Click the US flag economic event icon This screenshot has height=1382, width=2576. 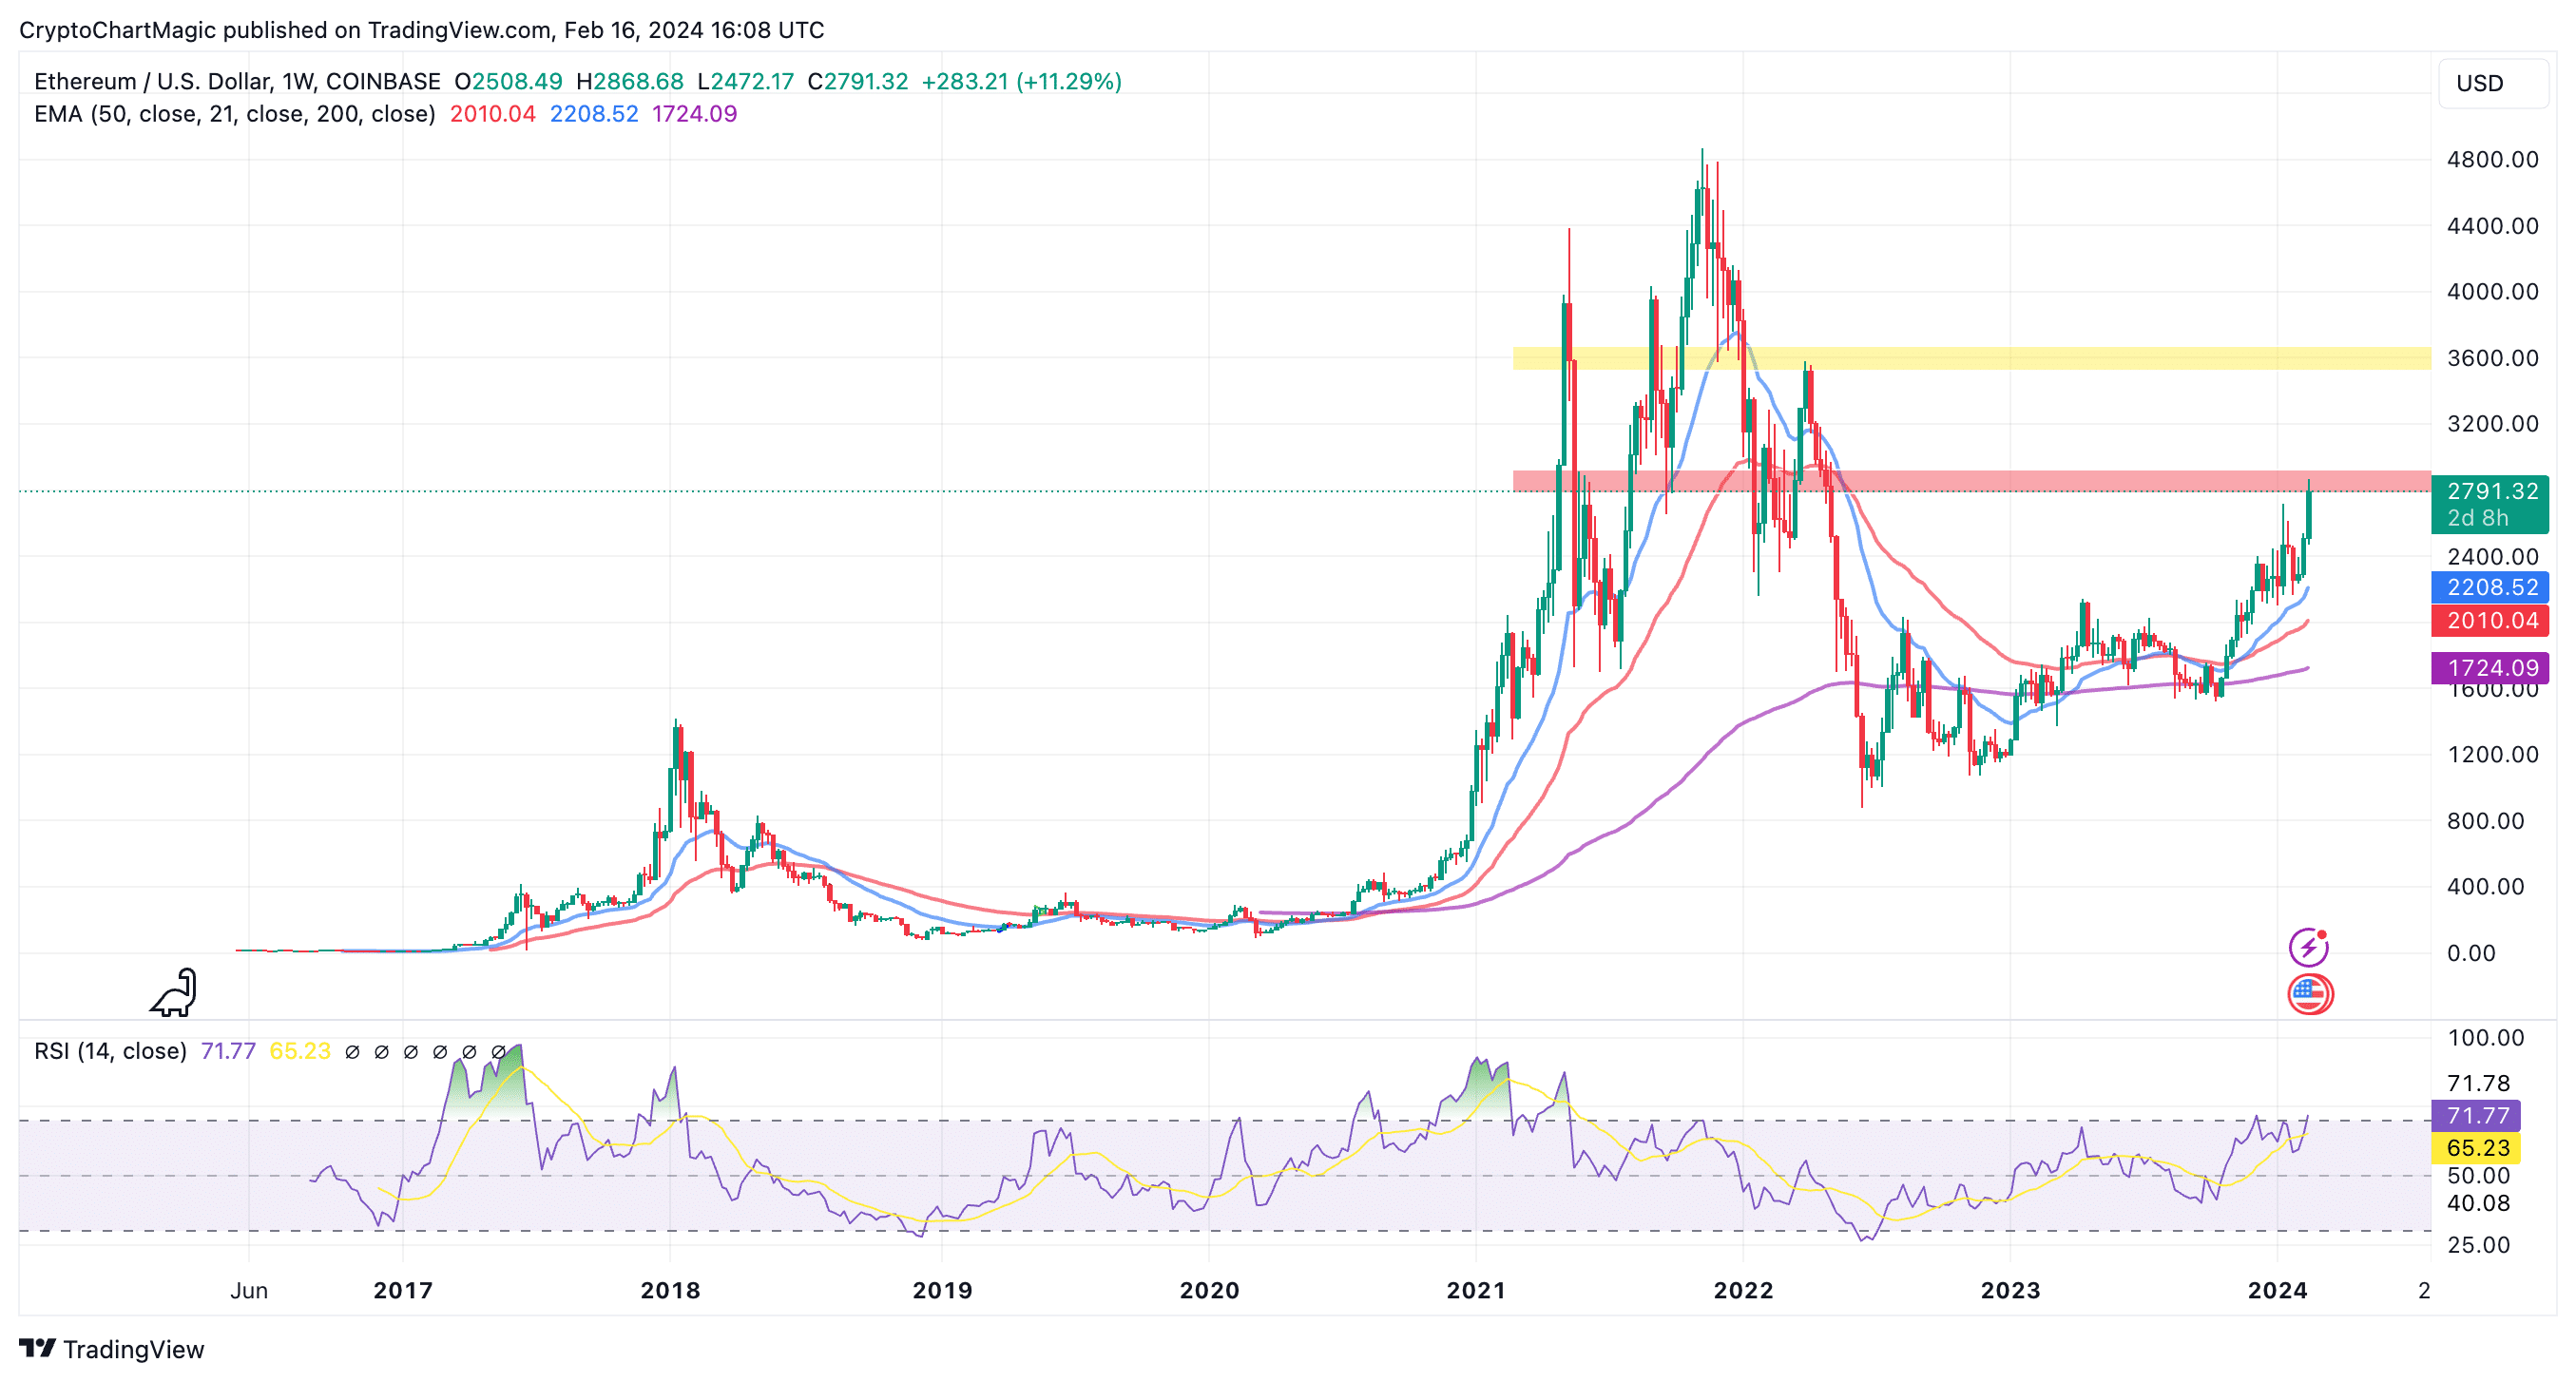coord(2310,993)
